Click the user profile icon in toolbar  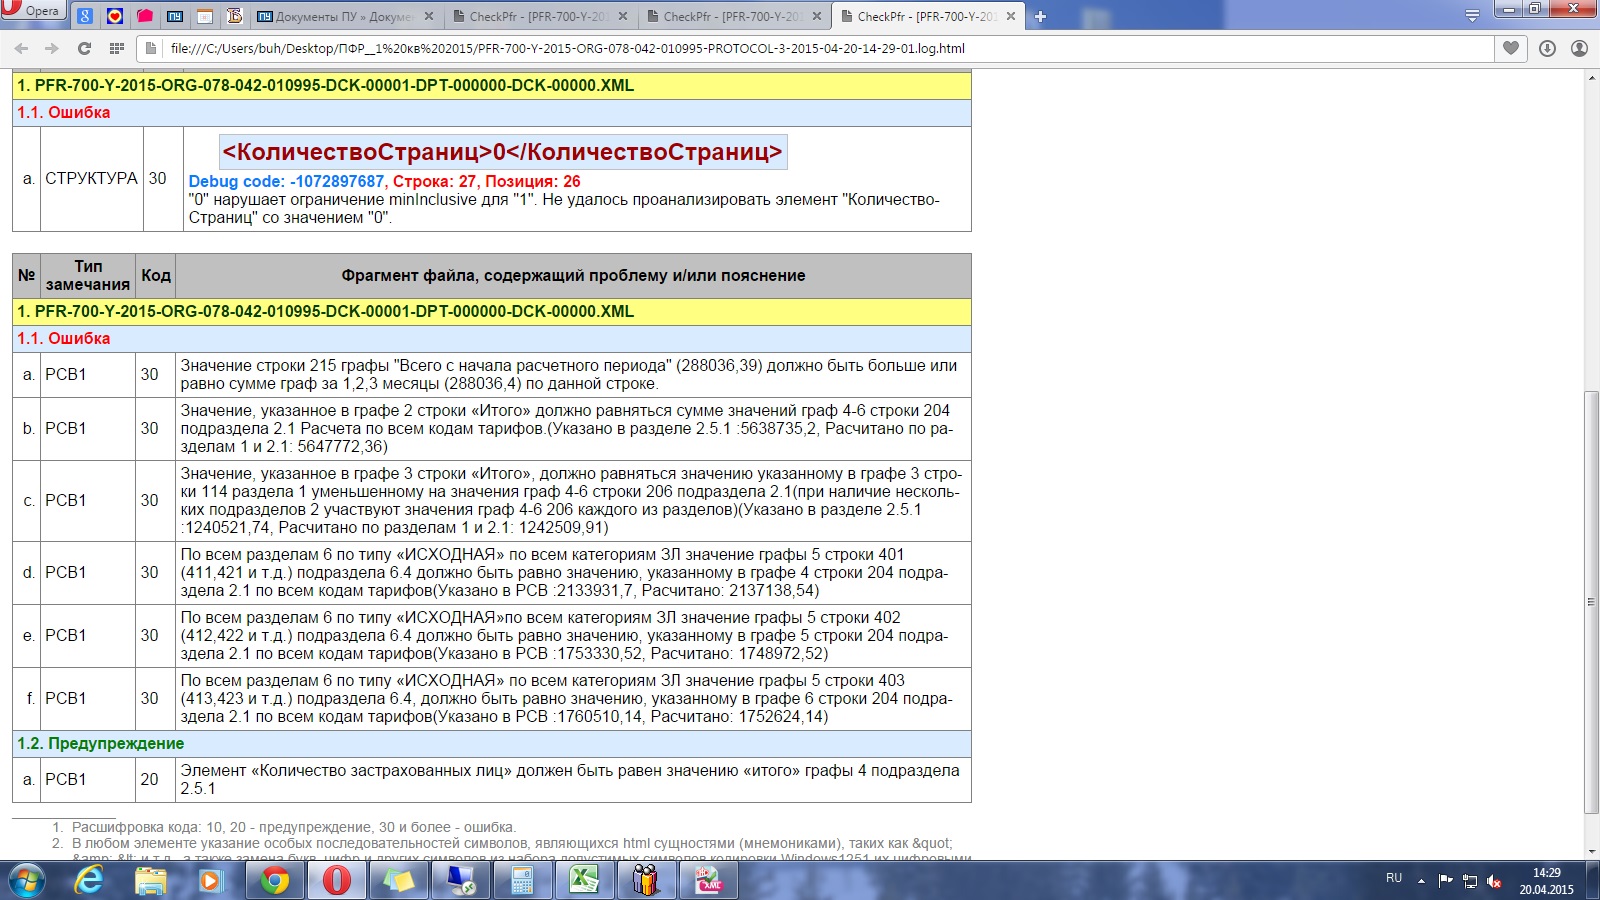[1579, 48]
